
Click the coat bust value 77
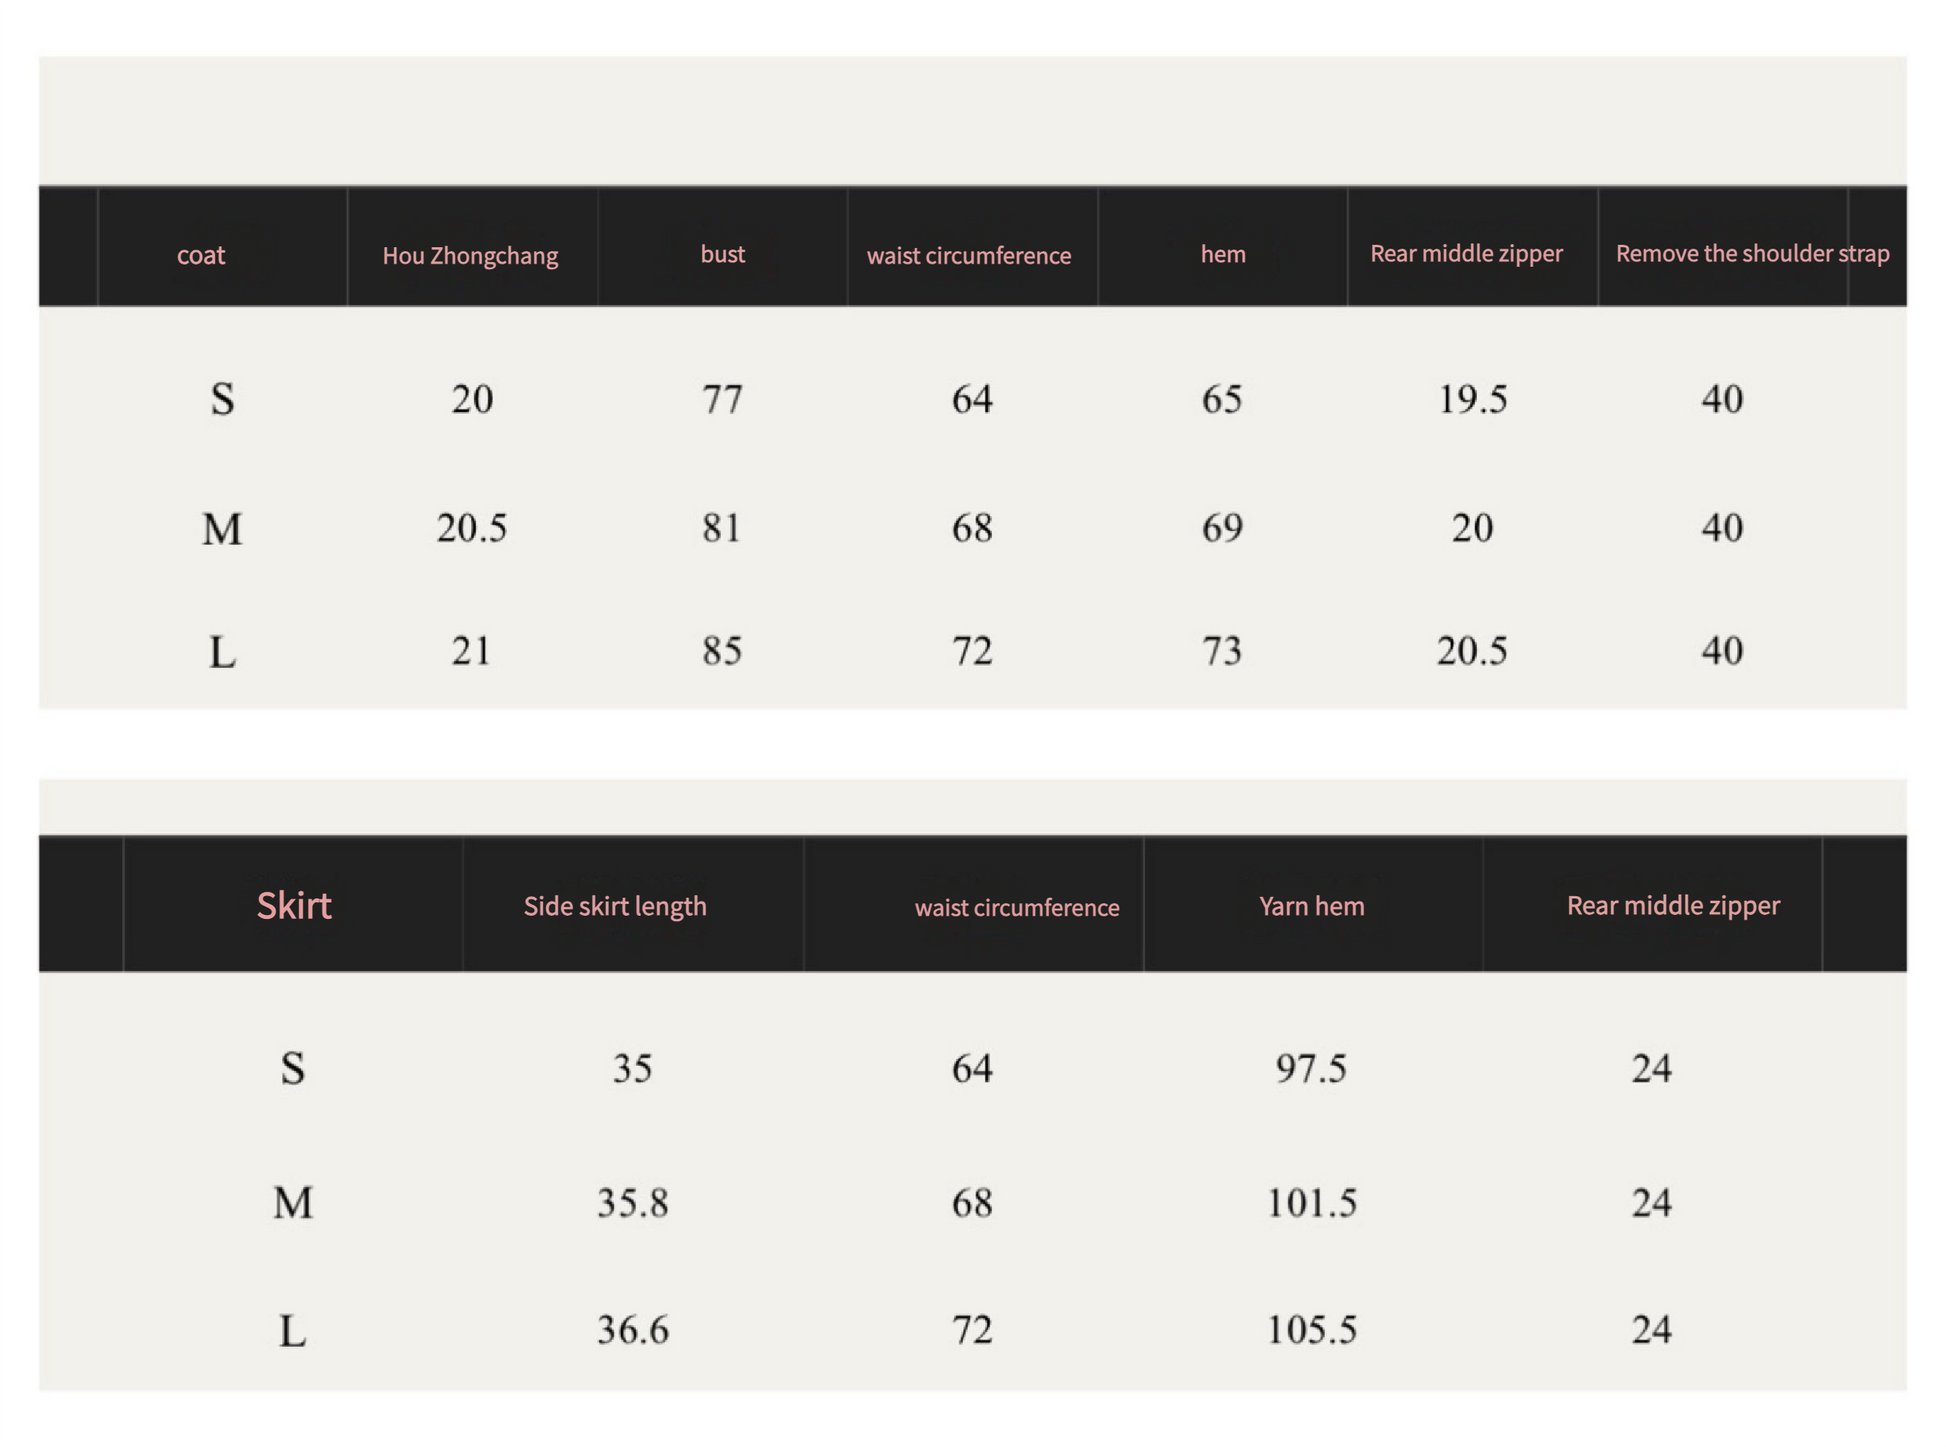[x=722, y=399]
